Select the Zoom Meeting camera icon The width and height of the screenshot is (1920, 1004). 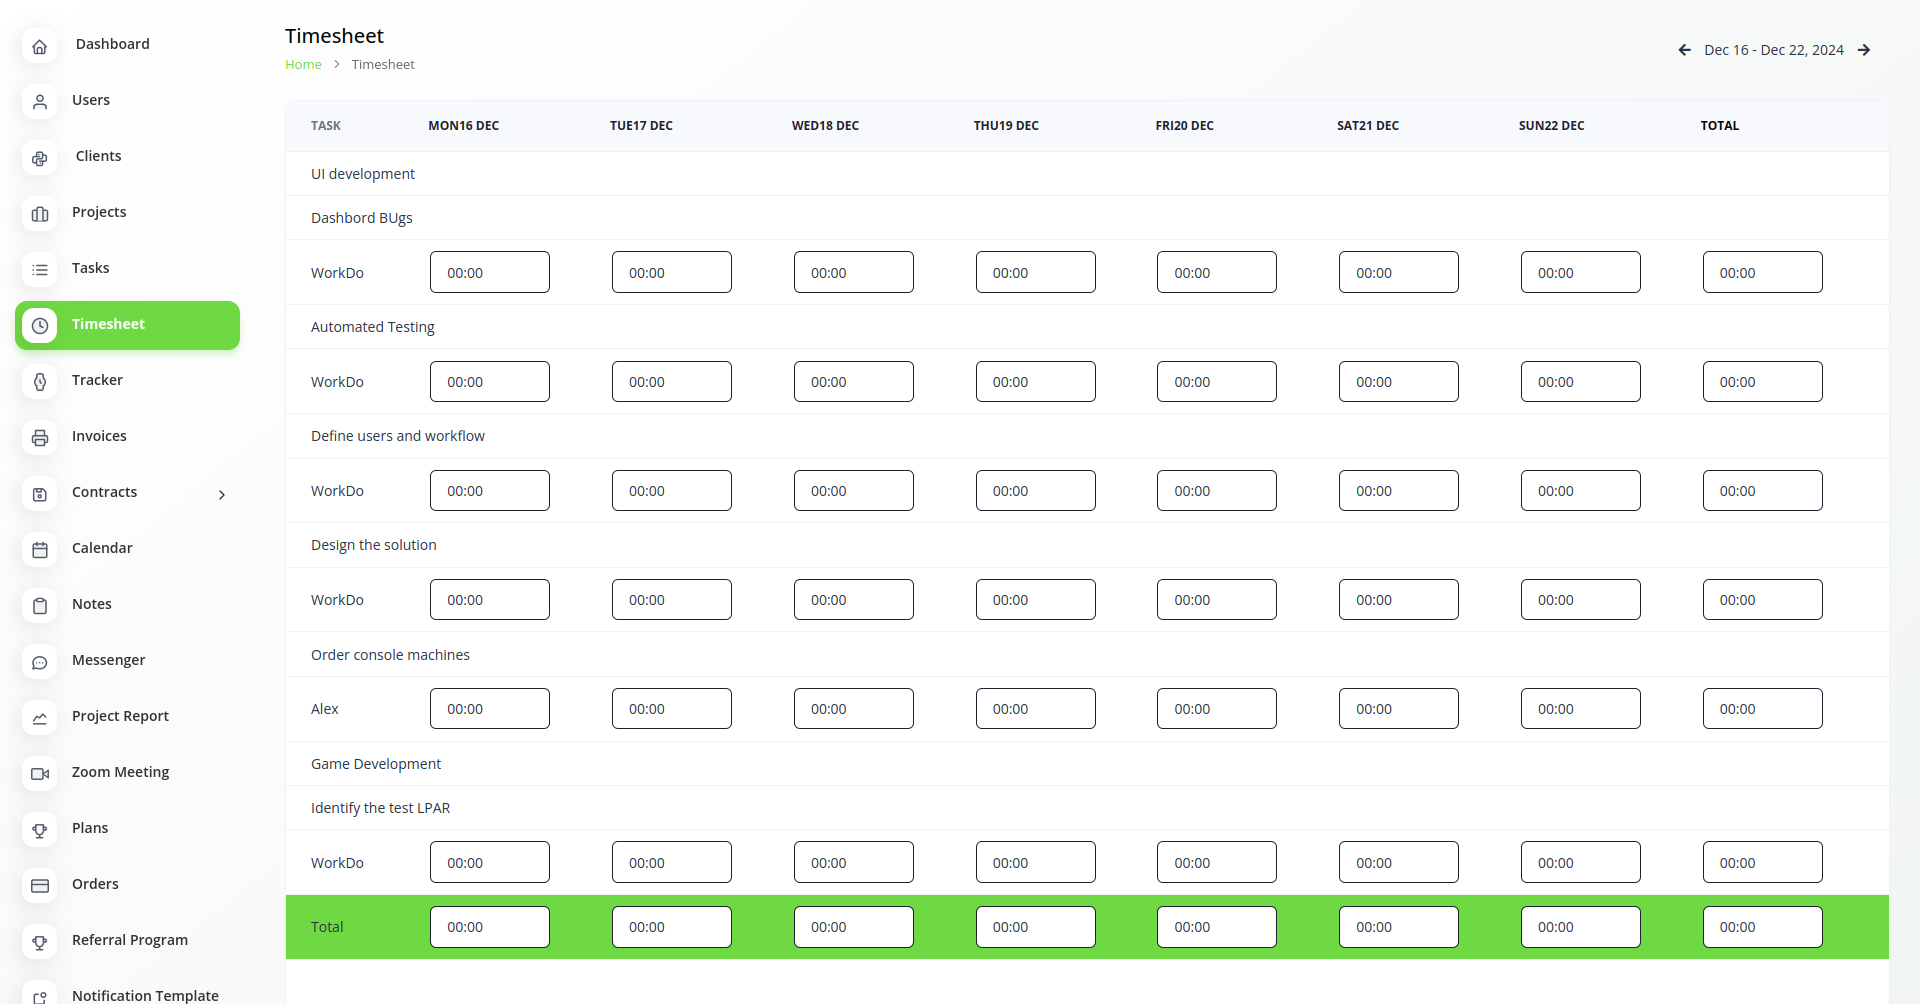[x=40, y=774]
